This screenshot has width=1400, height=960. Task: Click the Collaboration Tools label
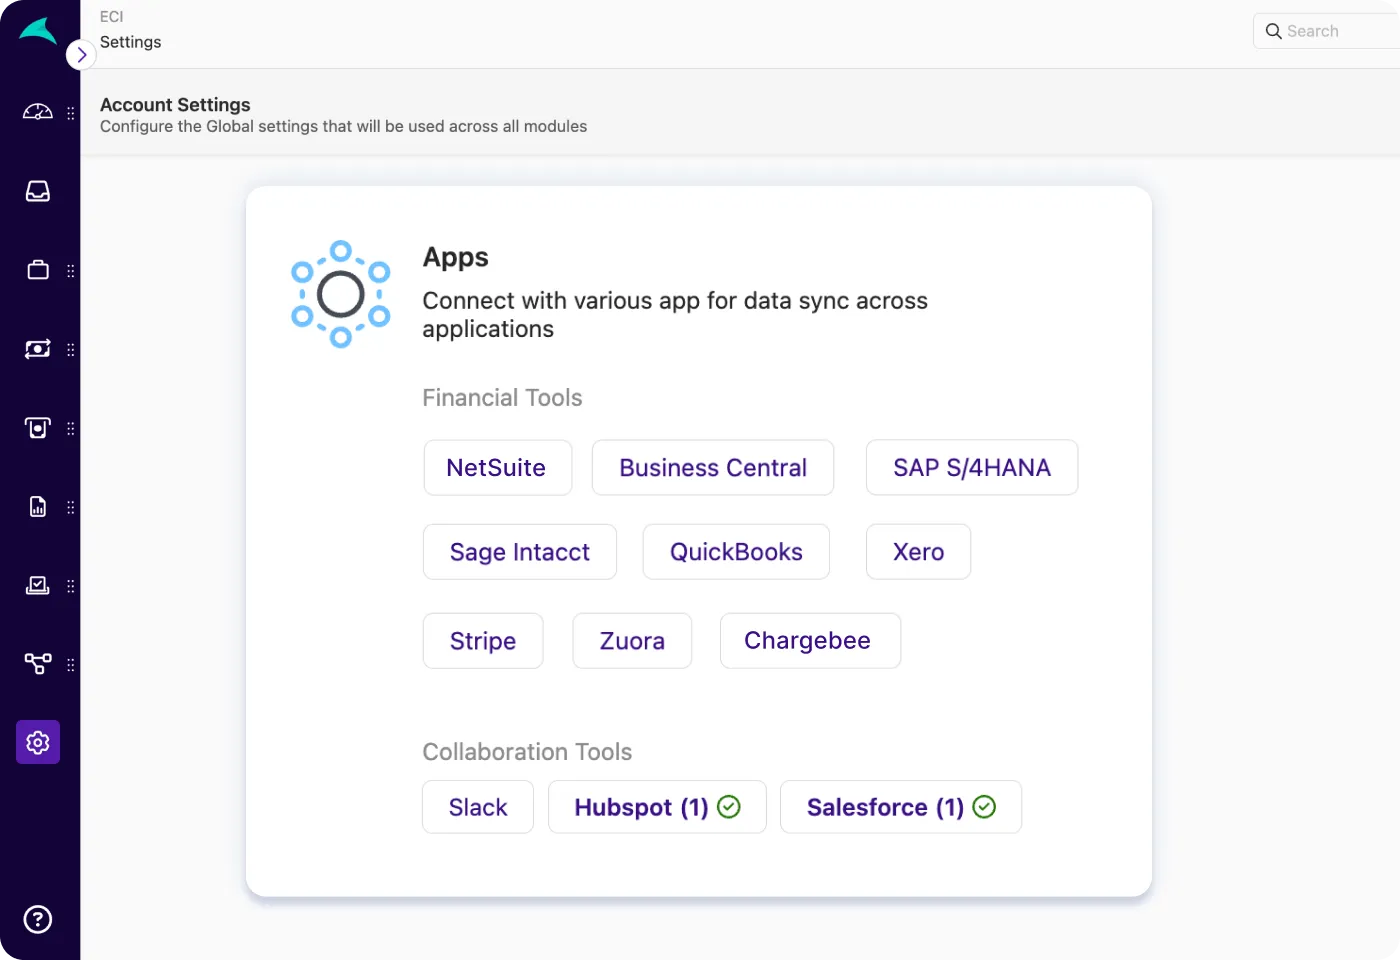[527, 752]
